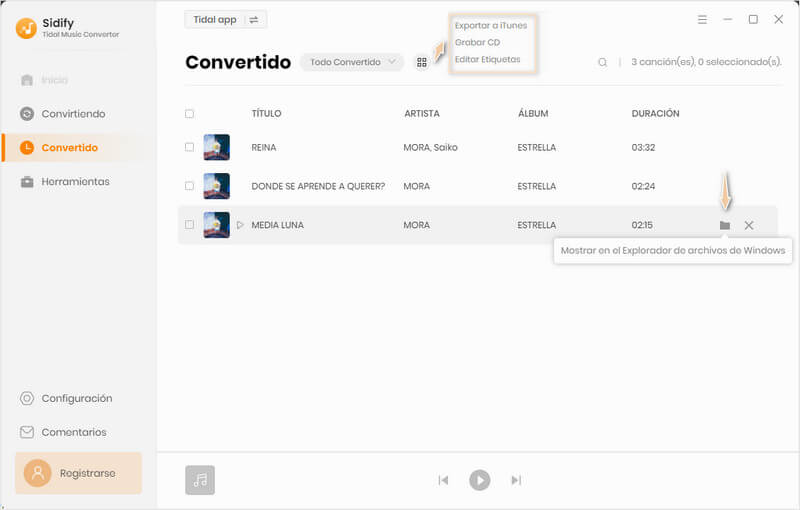Viewport: 800px width, 510px height.
Task: Check the DONDE SE APRENDE A QUERER? checkbox
Action: (x=189, y=186)
